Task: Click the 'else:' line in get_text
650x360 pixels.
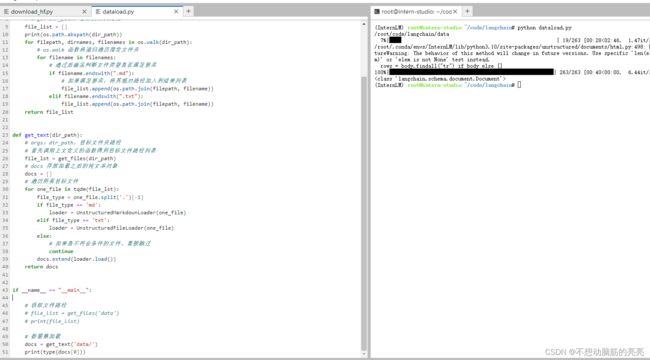Action: pos(44,236)
